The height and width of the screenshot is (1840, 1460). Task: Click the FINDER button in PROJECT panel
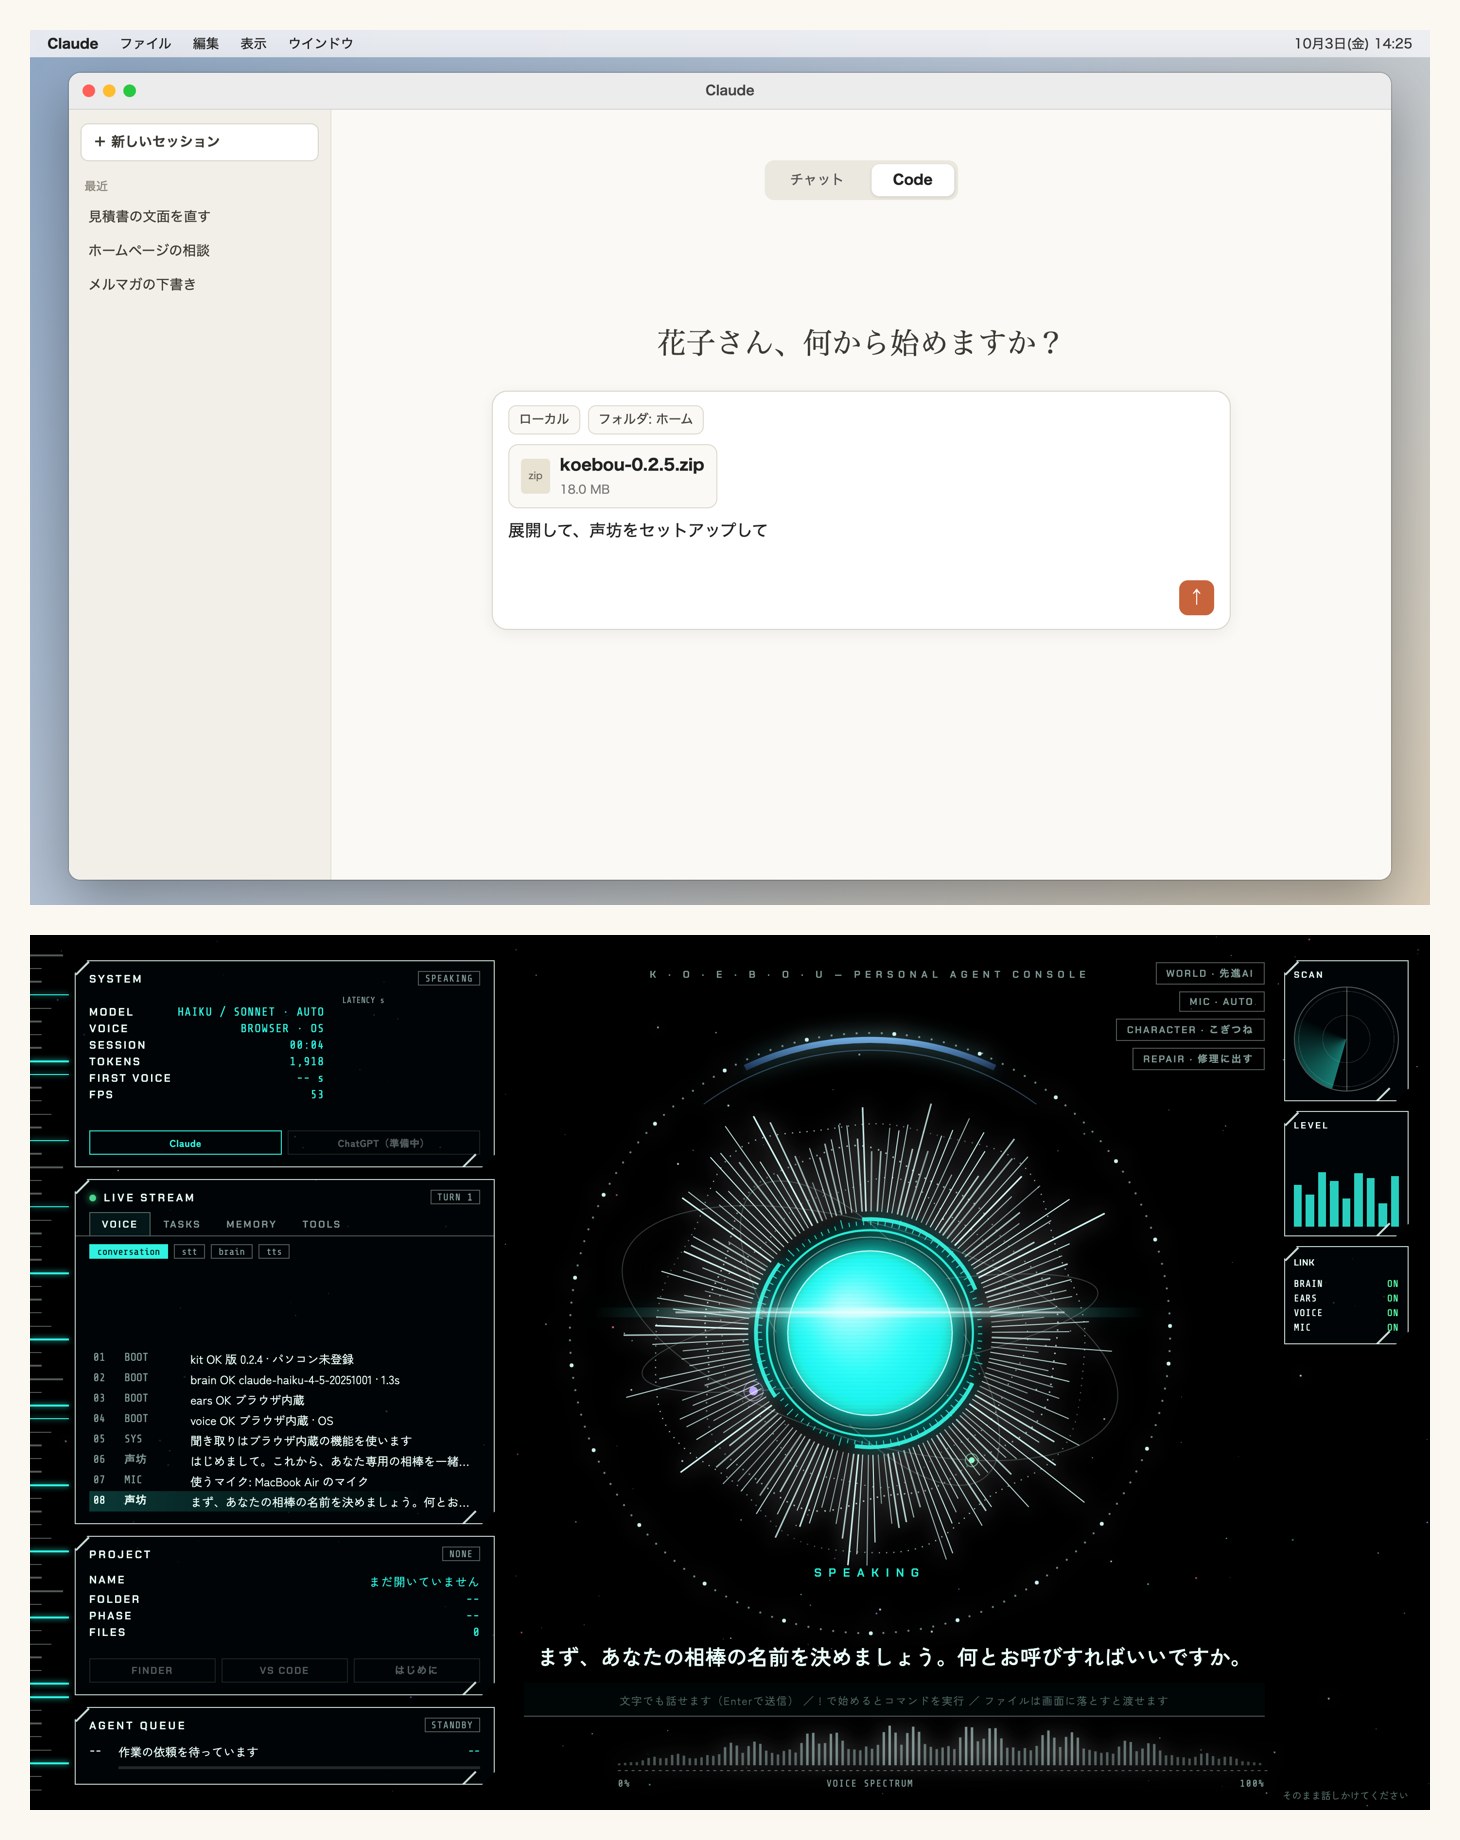click(152, 1670)
